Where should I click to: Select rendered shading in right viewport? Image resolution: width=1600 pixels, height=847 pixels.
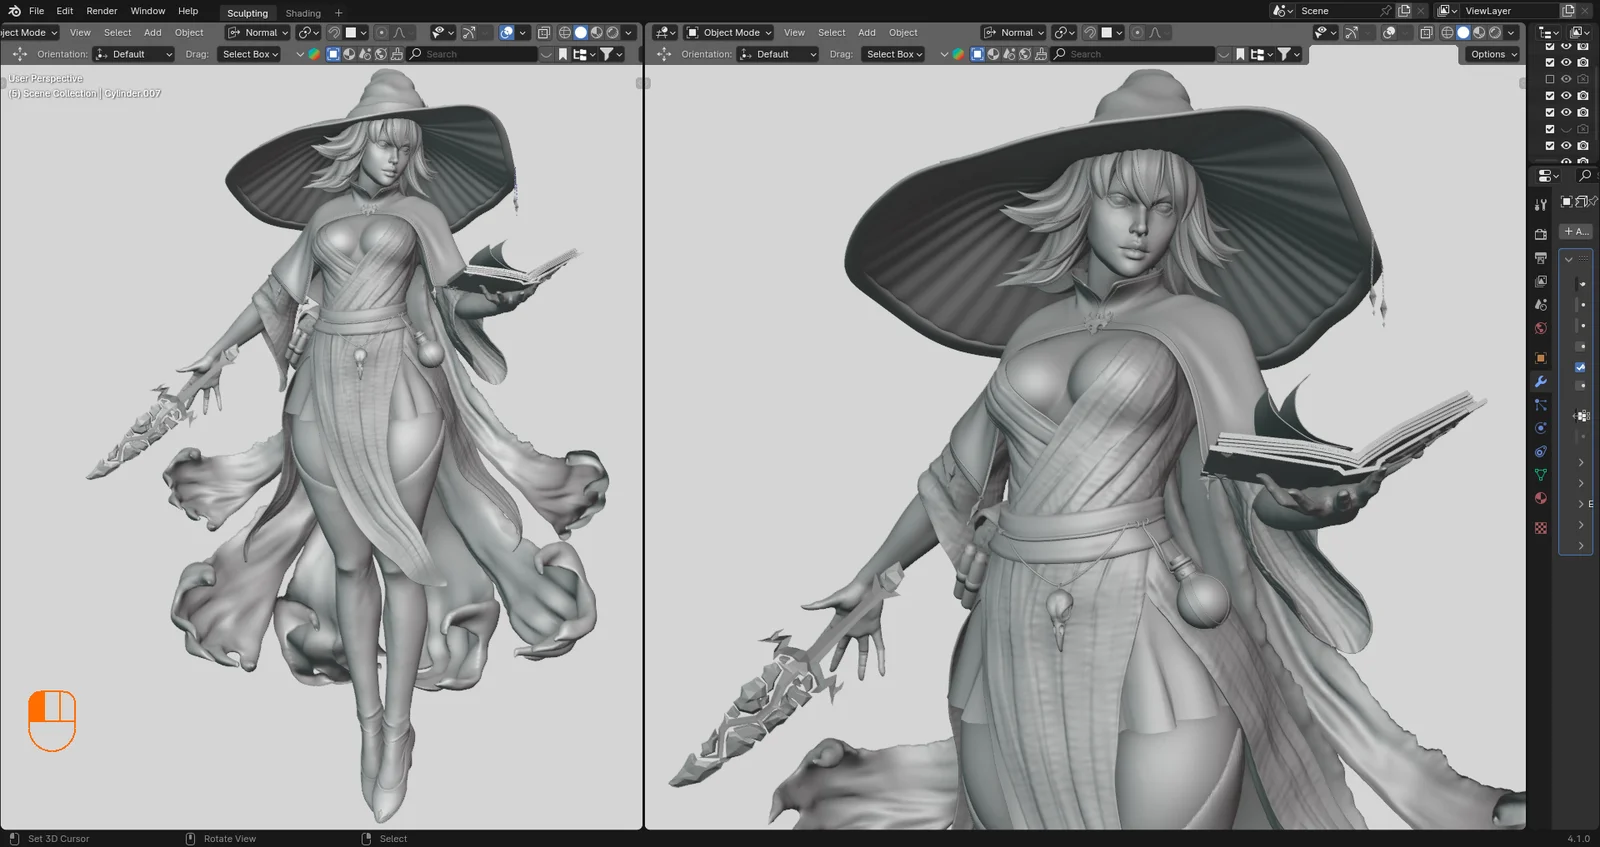(x=1495, y=33)
